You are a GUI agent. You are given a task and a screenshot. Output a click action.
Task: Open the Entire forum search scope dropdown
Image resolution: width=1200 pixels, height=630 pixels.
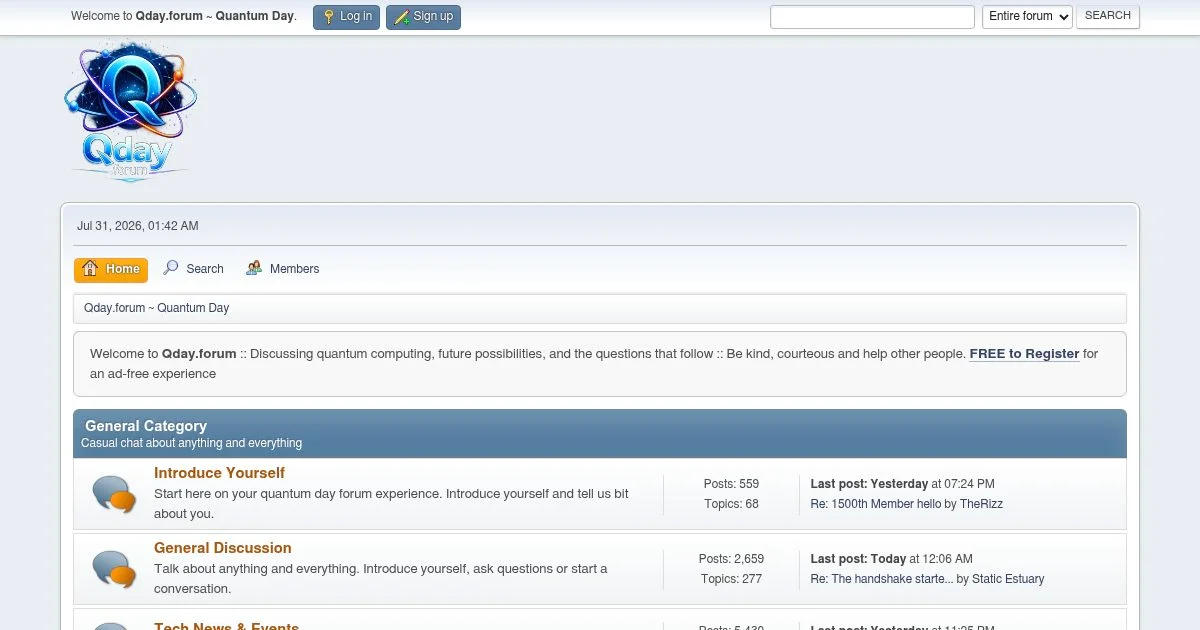pos(1027,16)
